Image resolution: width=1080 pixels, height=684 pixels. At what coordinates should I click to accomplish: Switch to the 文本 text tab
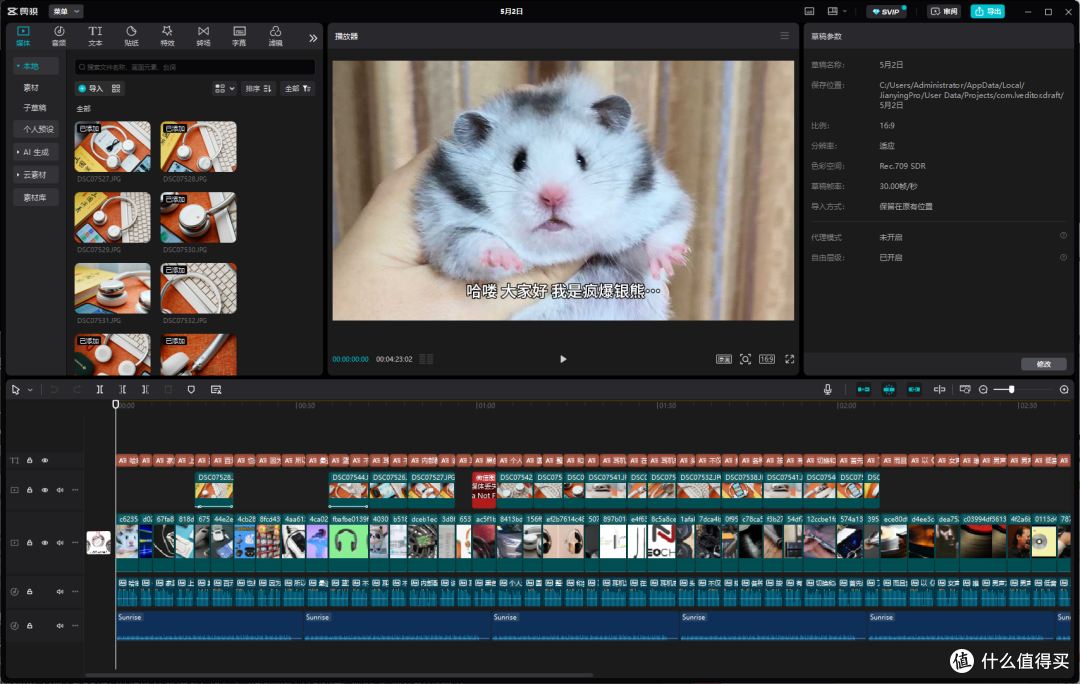95,36
